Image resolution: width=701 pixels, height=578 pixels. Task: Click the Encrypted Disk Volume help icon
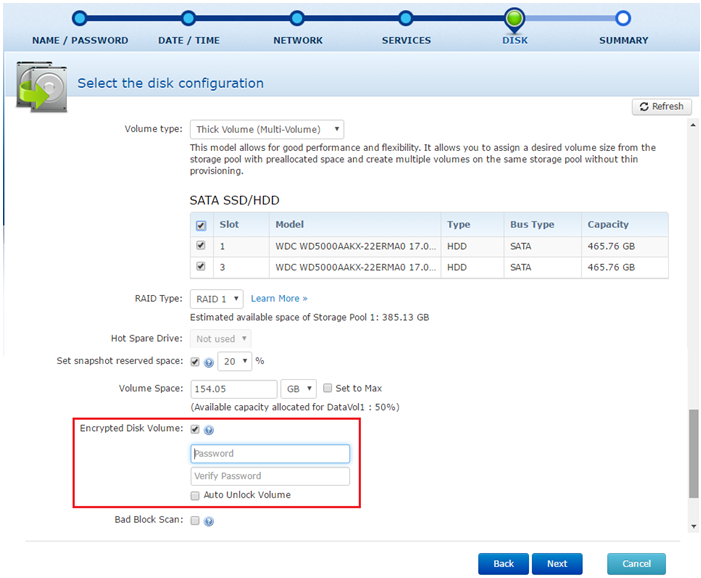pos(209,430)
